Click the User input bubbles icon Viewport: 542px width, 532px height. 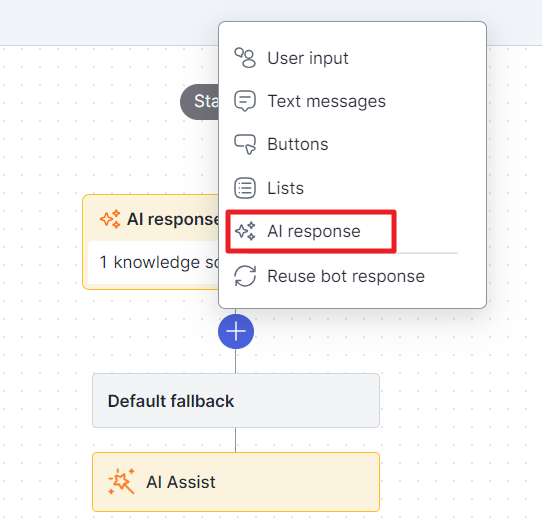245,58
